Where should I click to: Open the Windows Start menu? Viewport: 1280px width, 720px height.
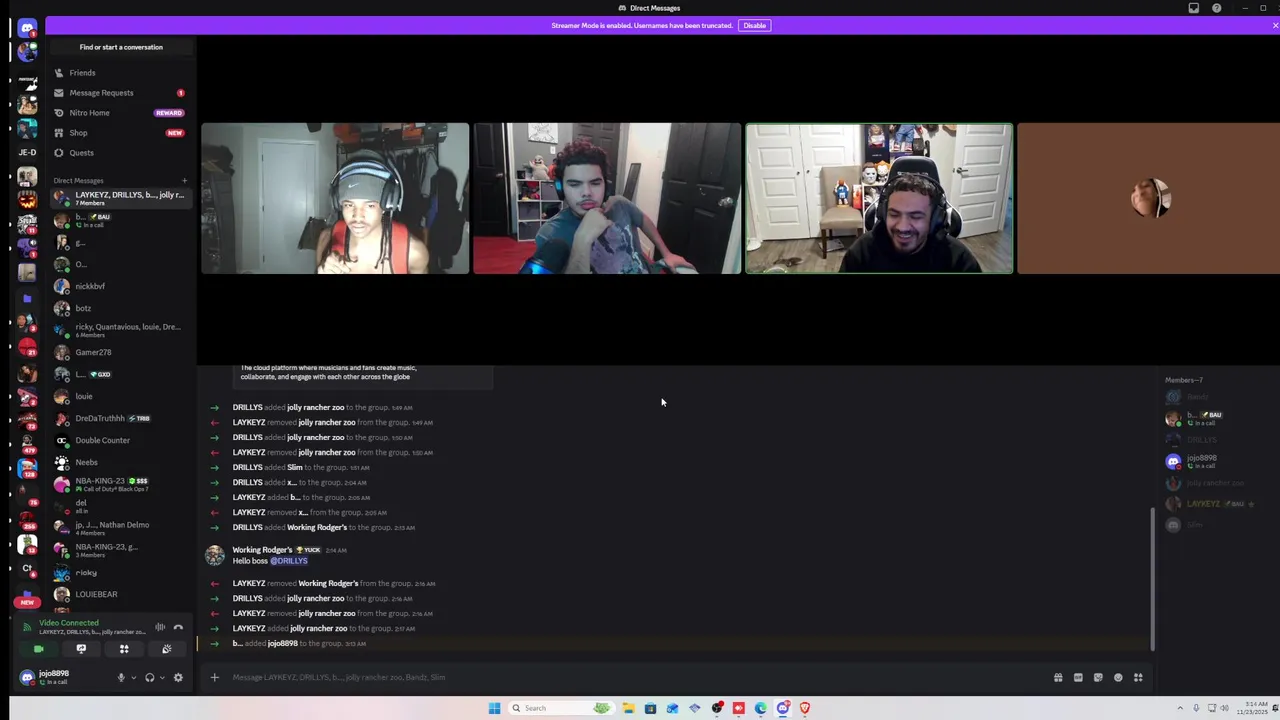pos(494,708)
